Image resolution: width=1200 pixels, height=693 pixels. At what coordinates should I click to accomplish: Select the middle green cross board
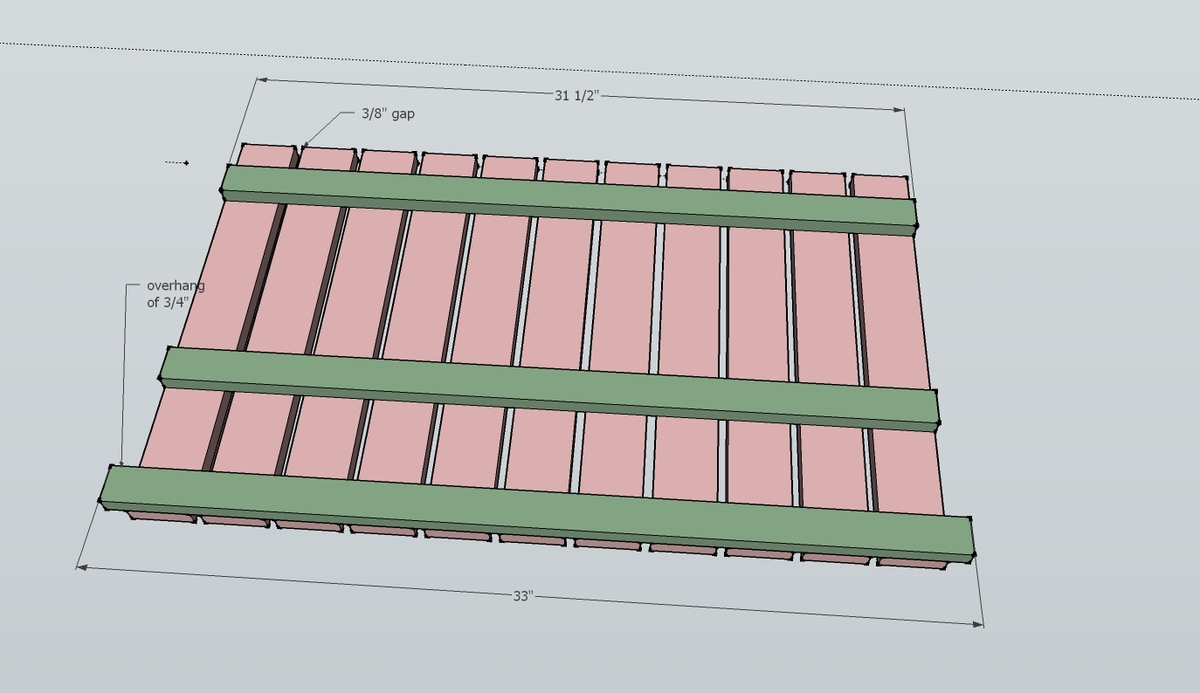coord(550,388)
